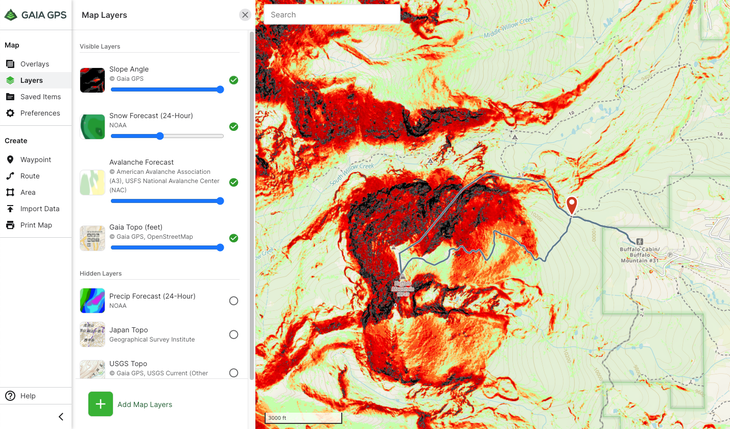Click into the Search field
This screenshot has width=730, height=429.
332,15
